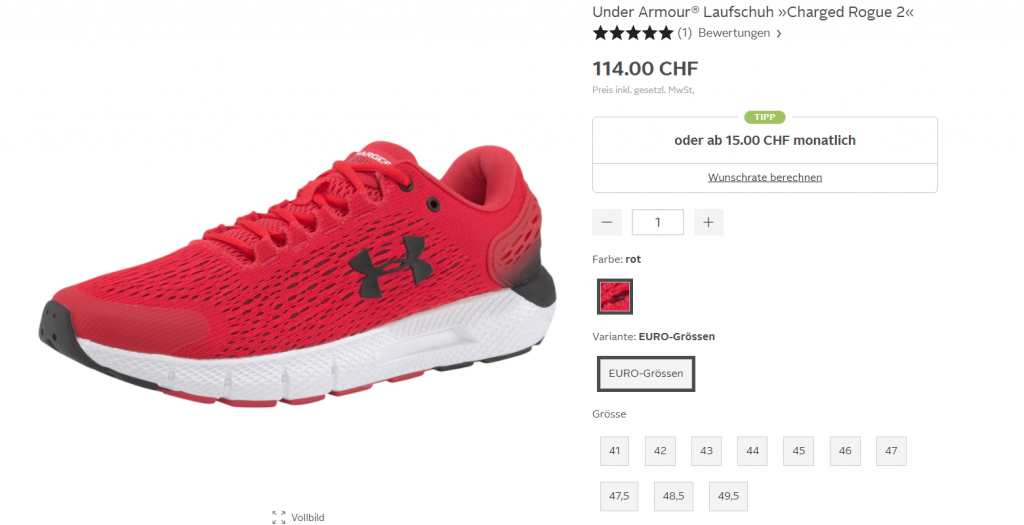The width and height of the screenshot is (1024, 525).
Task: Click the chevron next to Bewertungen
Action: 778,34
